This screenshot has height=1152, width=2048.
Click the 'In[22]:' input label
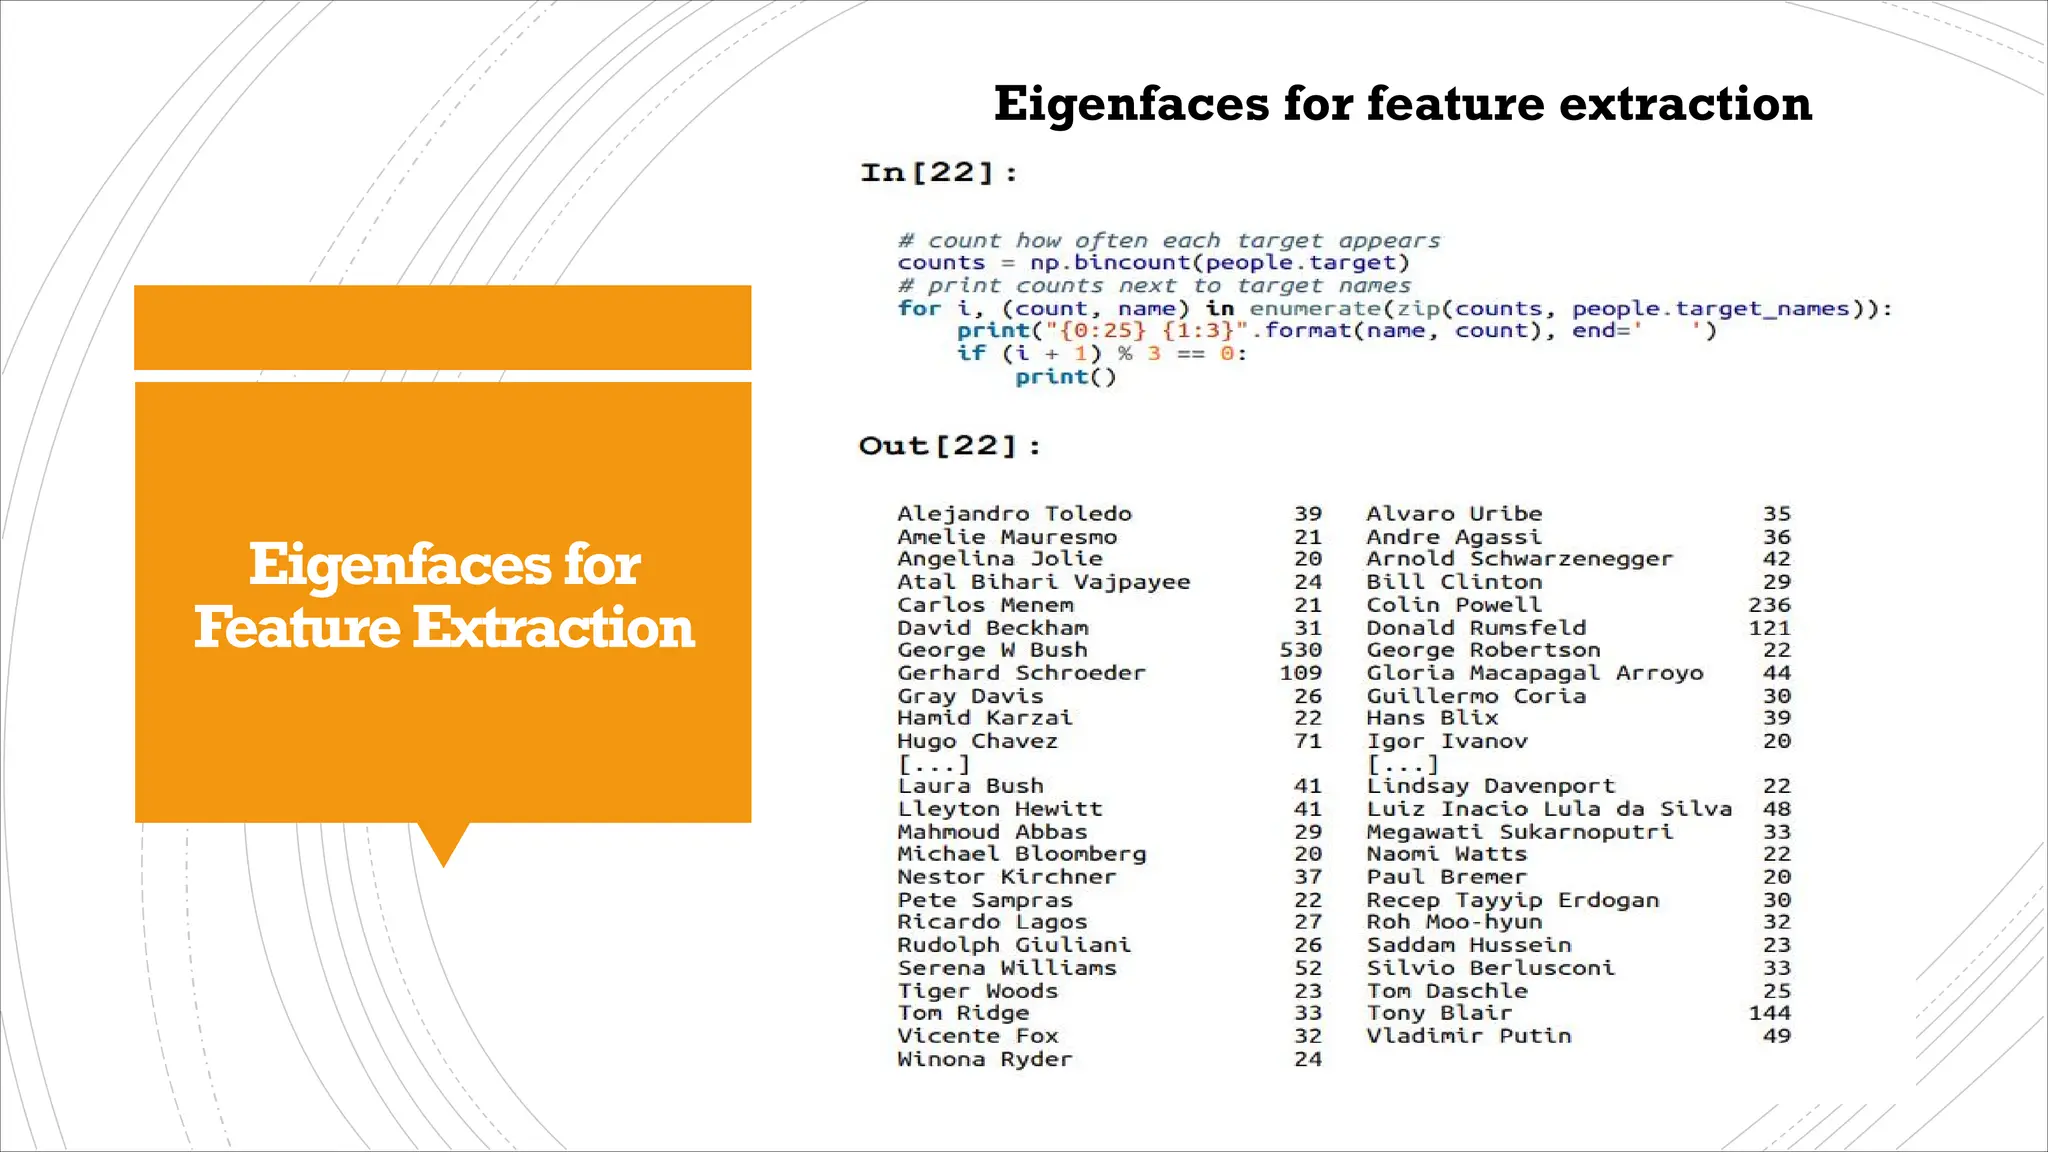(939, 173)
